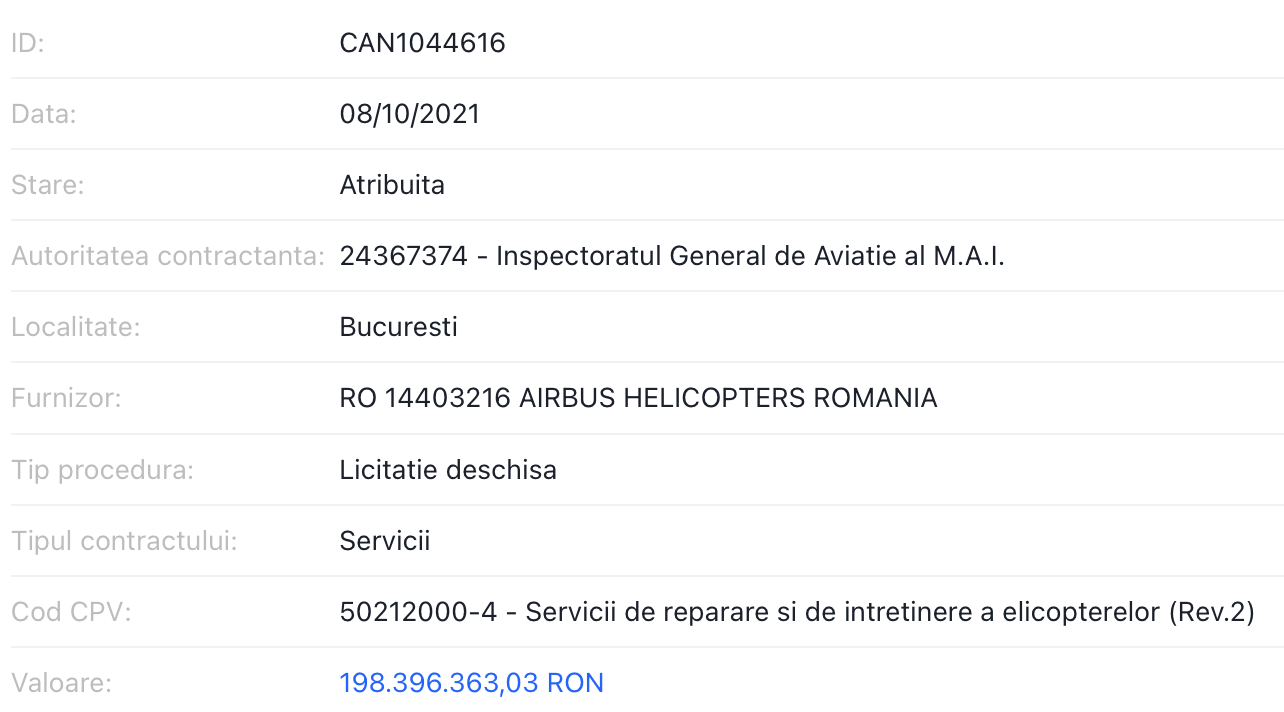Click the date value 08/10/2021
The width and height of the screenshot is (1284, 712).
pyautogui.click(x=409, y=114)
